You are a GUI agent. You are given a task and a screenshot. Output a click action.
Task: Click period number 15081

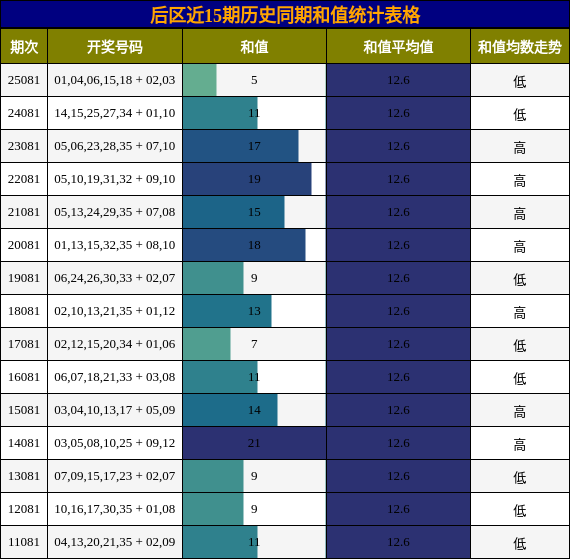tap(24, 410)
